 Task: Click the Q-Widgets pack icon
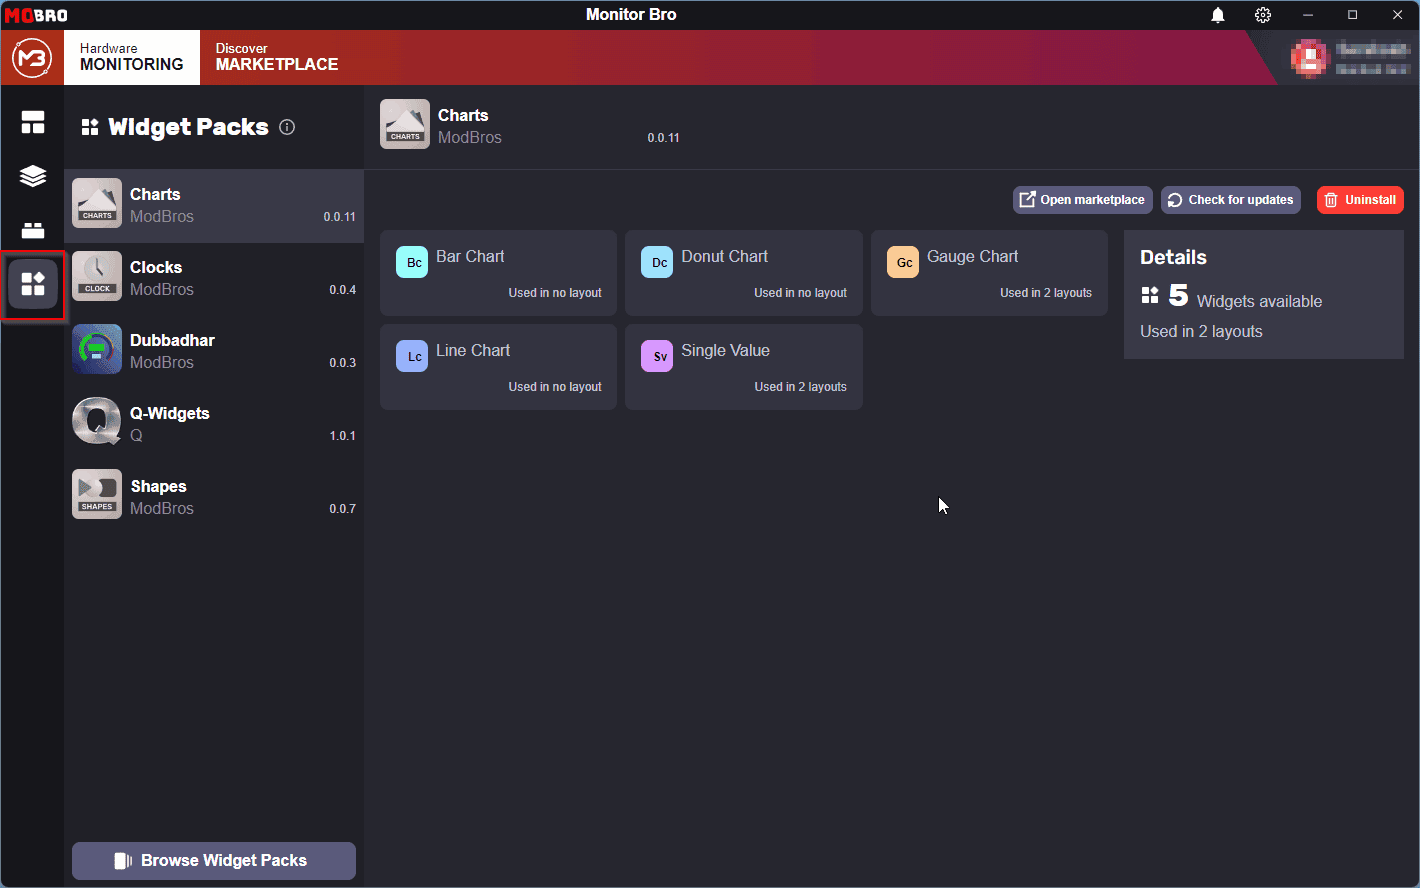[97, 422]
